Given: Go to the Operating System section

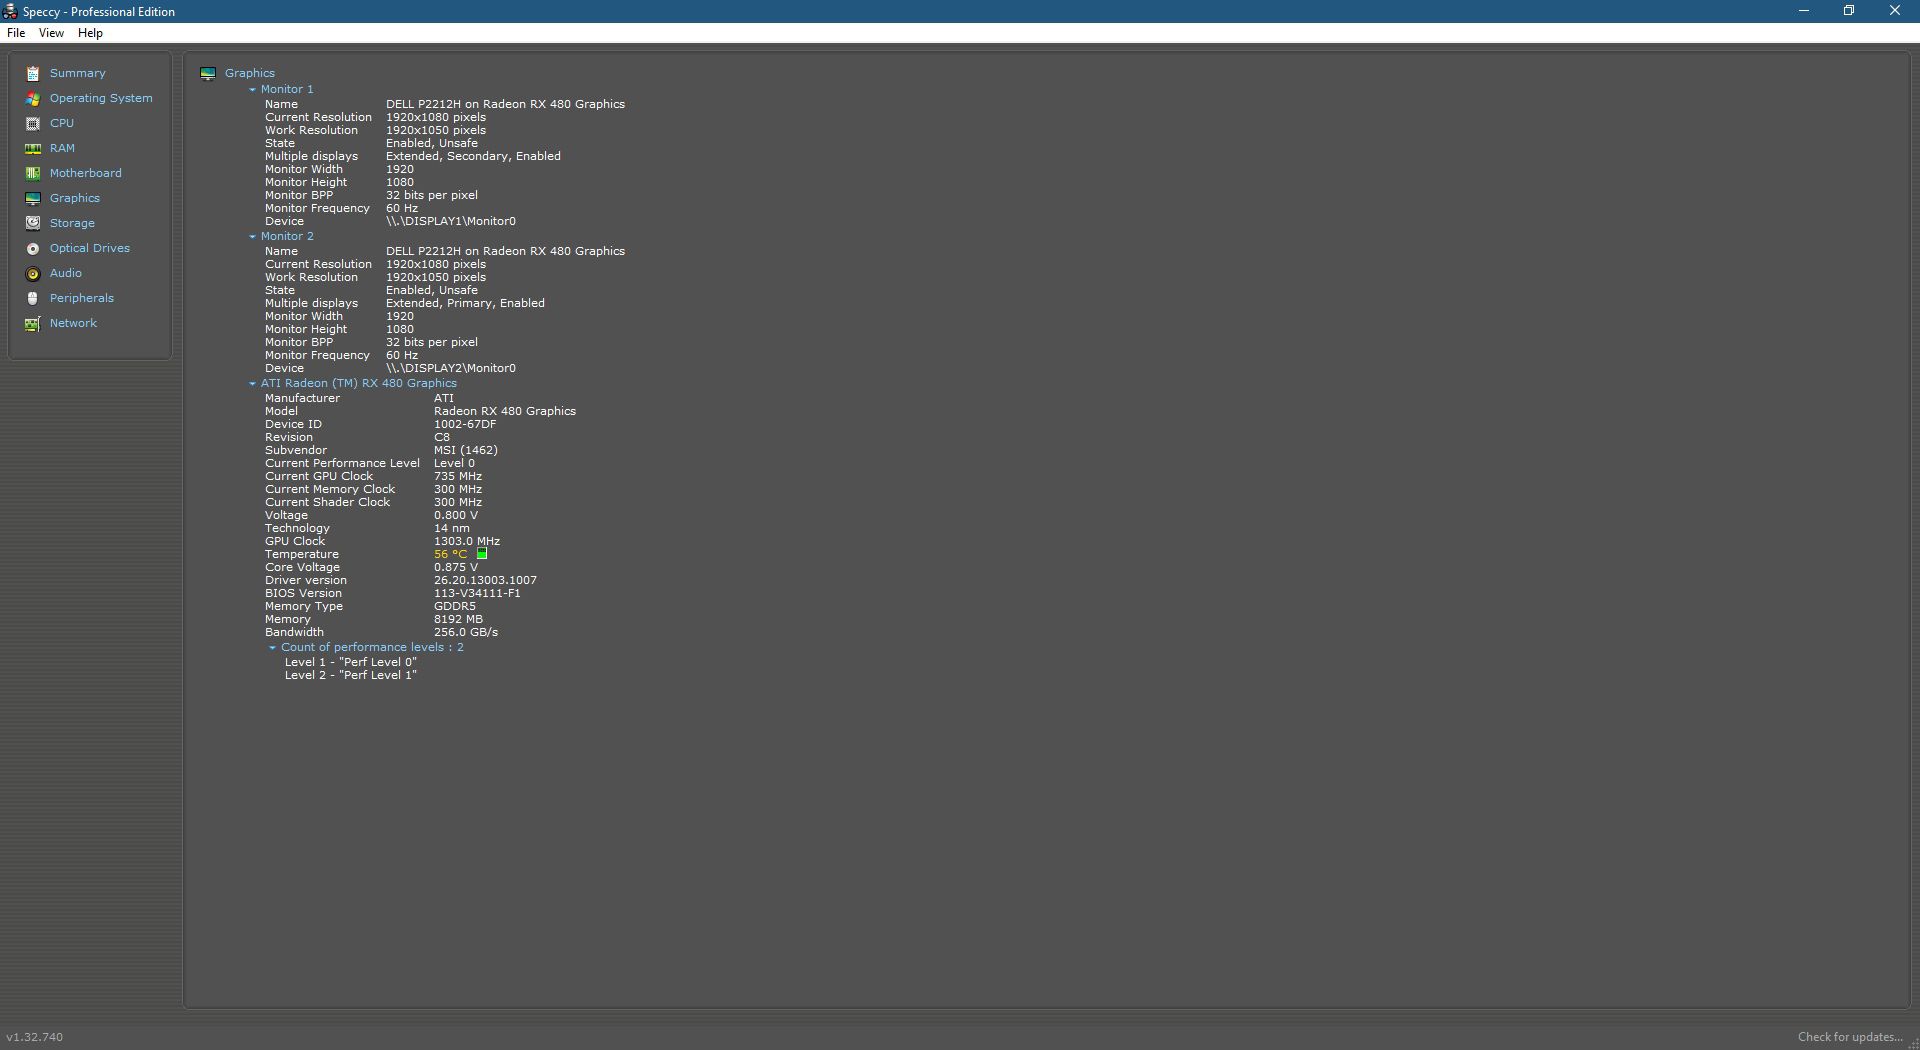Looking at the screenshot, I should click(101, 98).
